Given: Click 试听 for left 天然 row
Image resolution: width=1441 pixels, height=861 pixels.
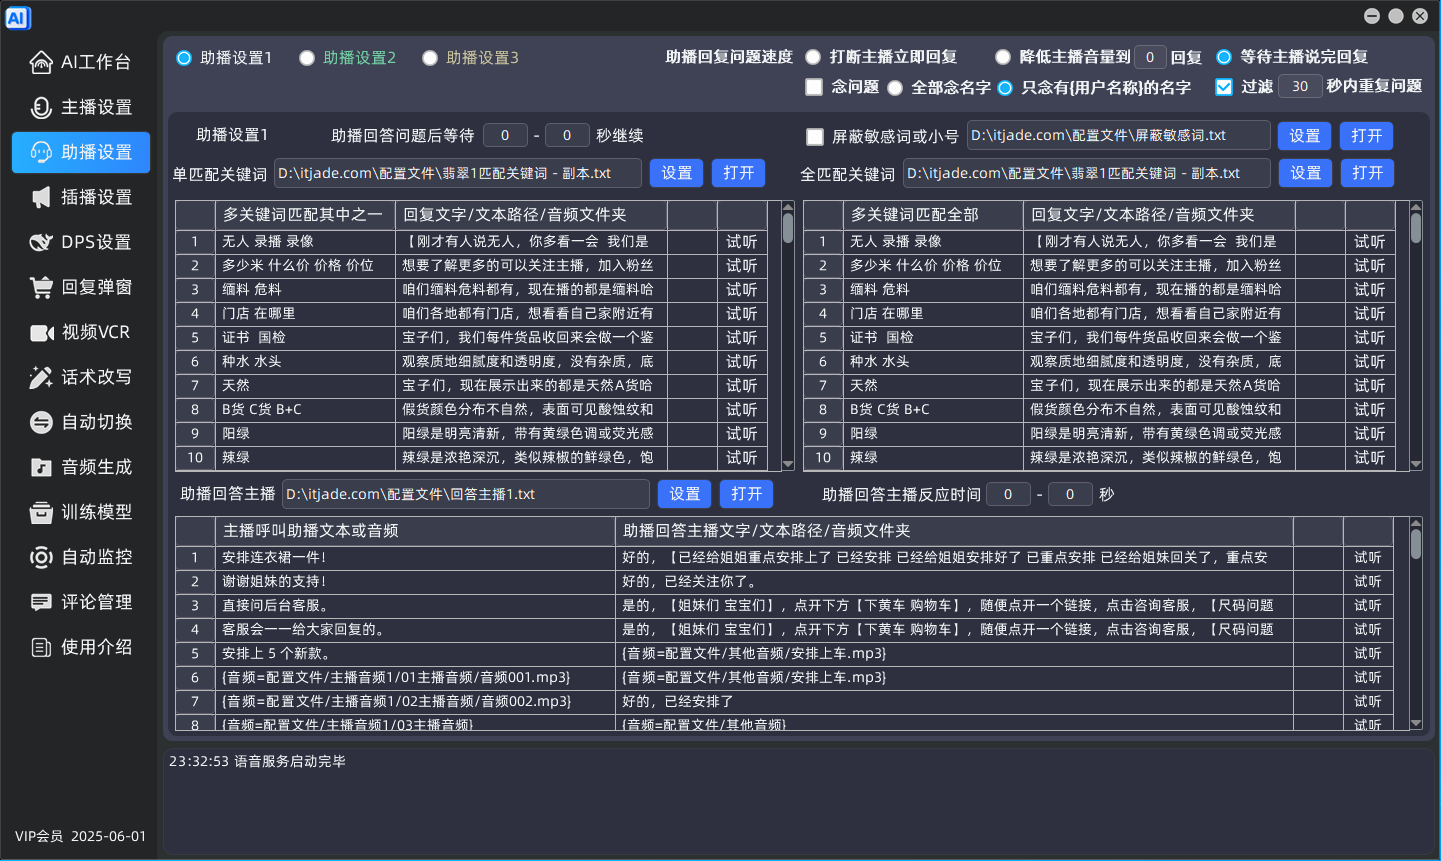Looking at the screenshot, I should click(742, 386).
